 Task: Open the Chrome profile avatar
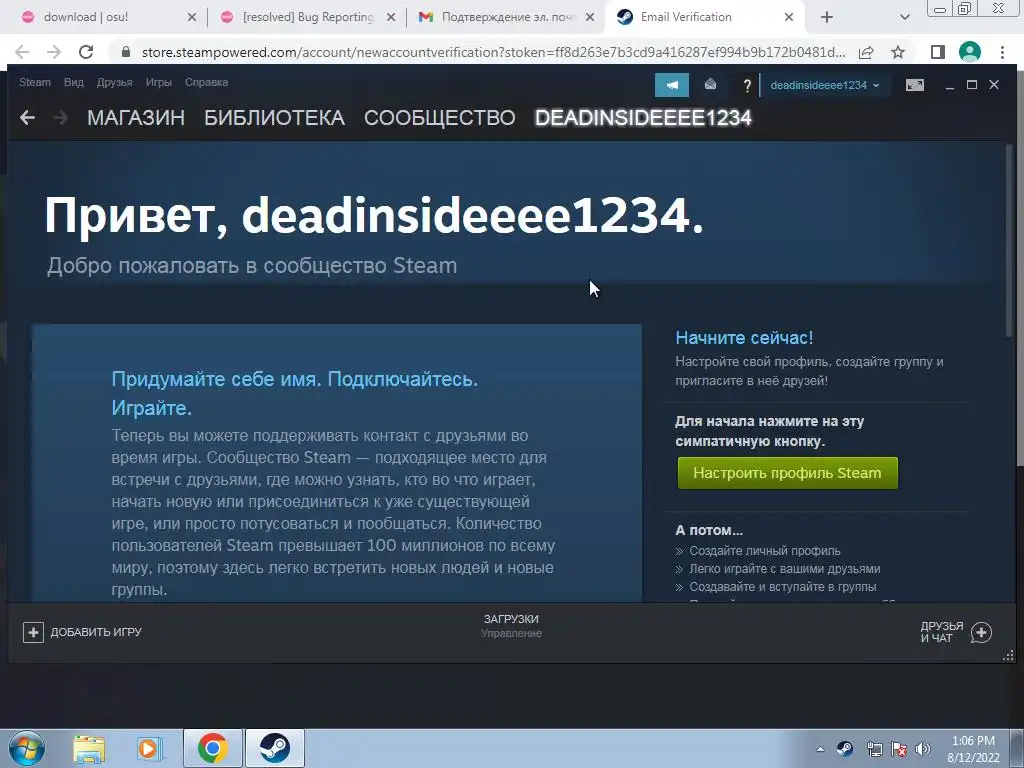click(970, 52)
